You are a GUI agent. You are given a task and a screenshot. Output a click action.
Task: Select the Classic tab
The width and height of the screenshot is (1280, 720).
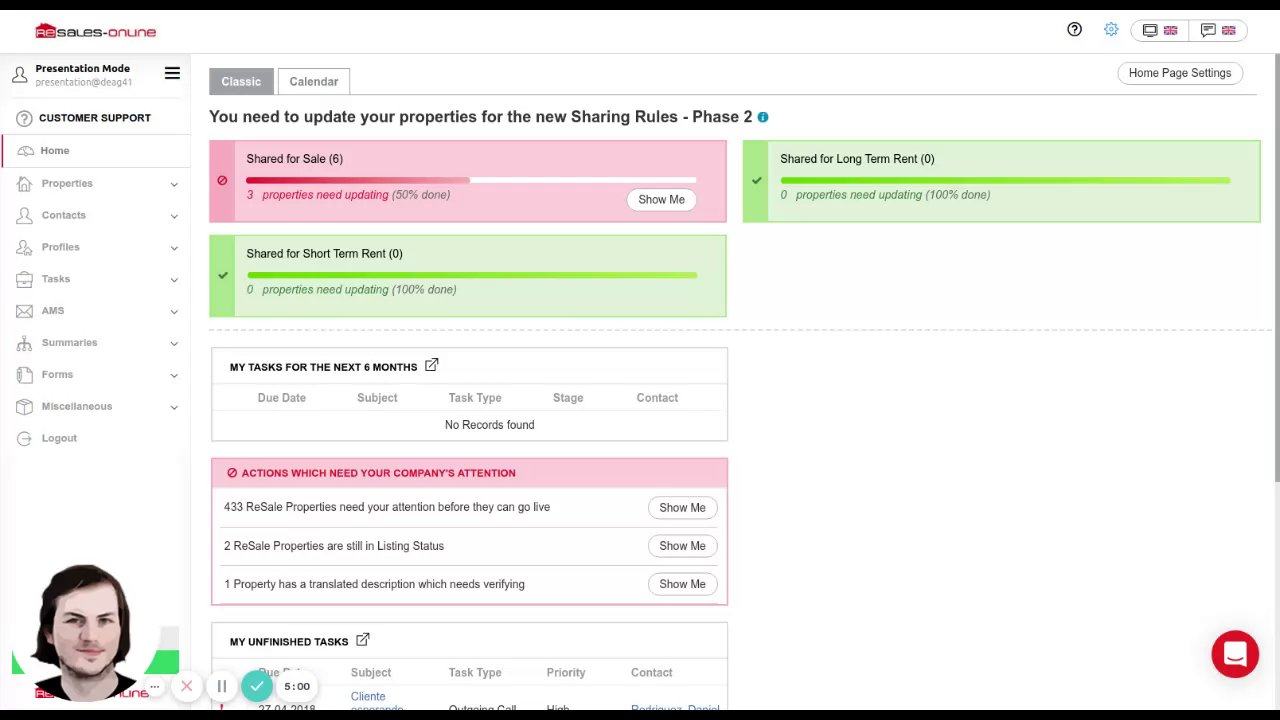[241, 82]
